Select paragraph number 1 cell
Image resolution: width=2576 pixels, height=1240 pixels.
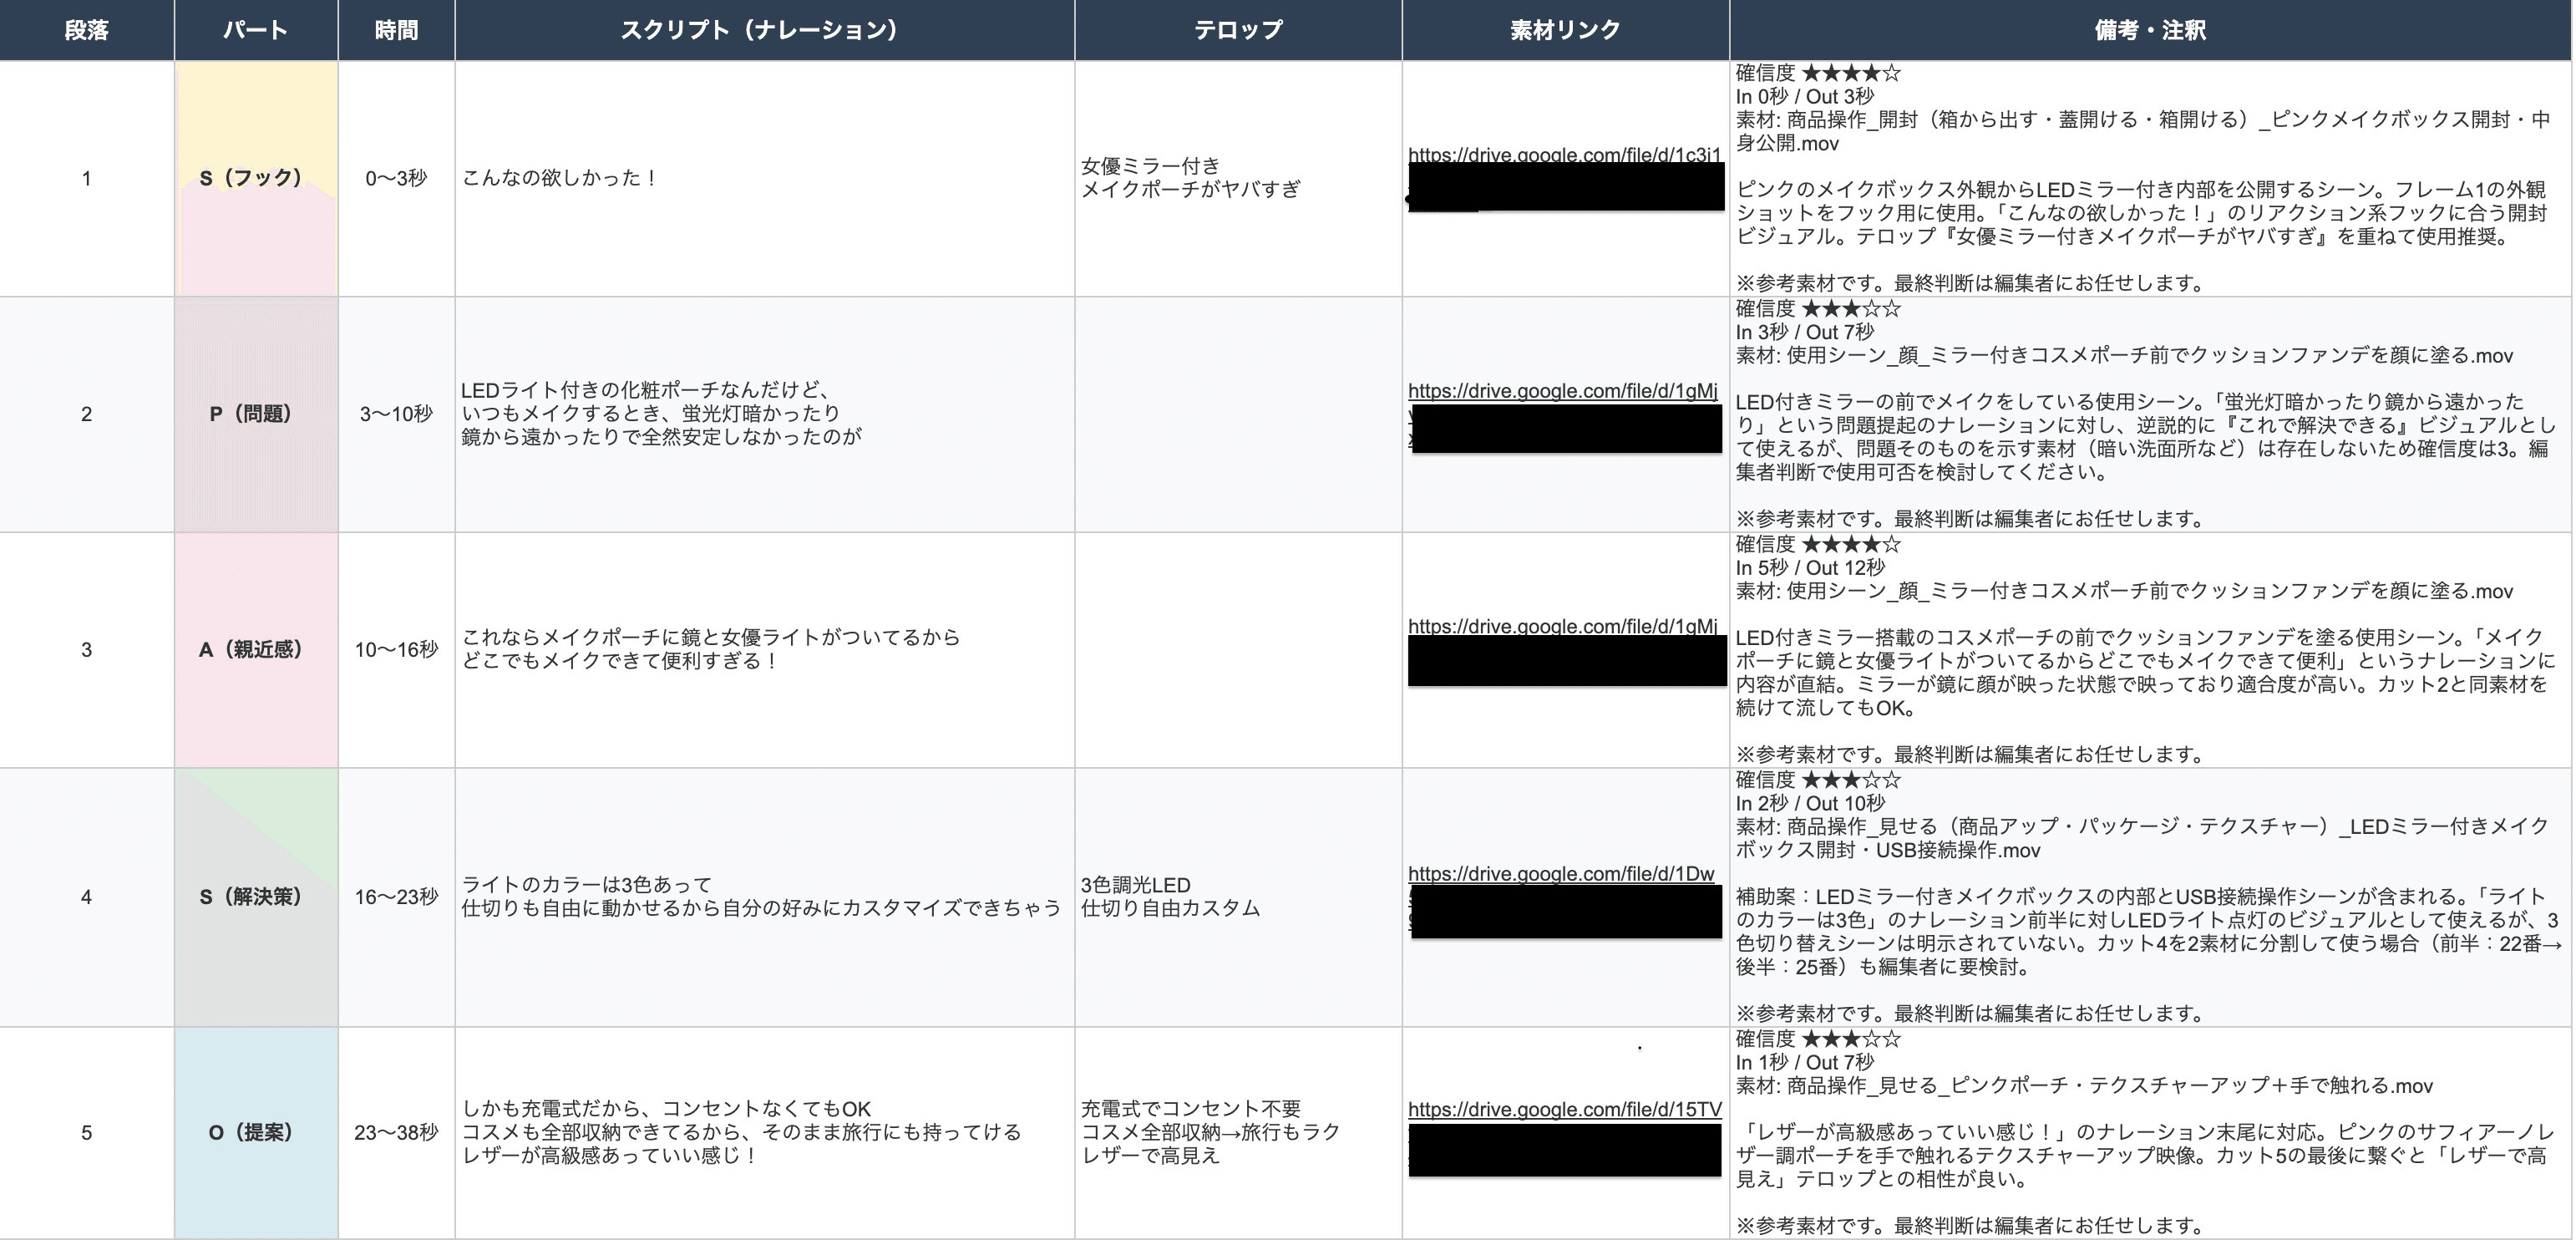87,178
